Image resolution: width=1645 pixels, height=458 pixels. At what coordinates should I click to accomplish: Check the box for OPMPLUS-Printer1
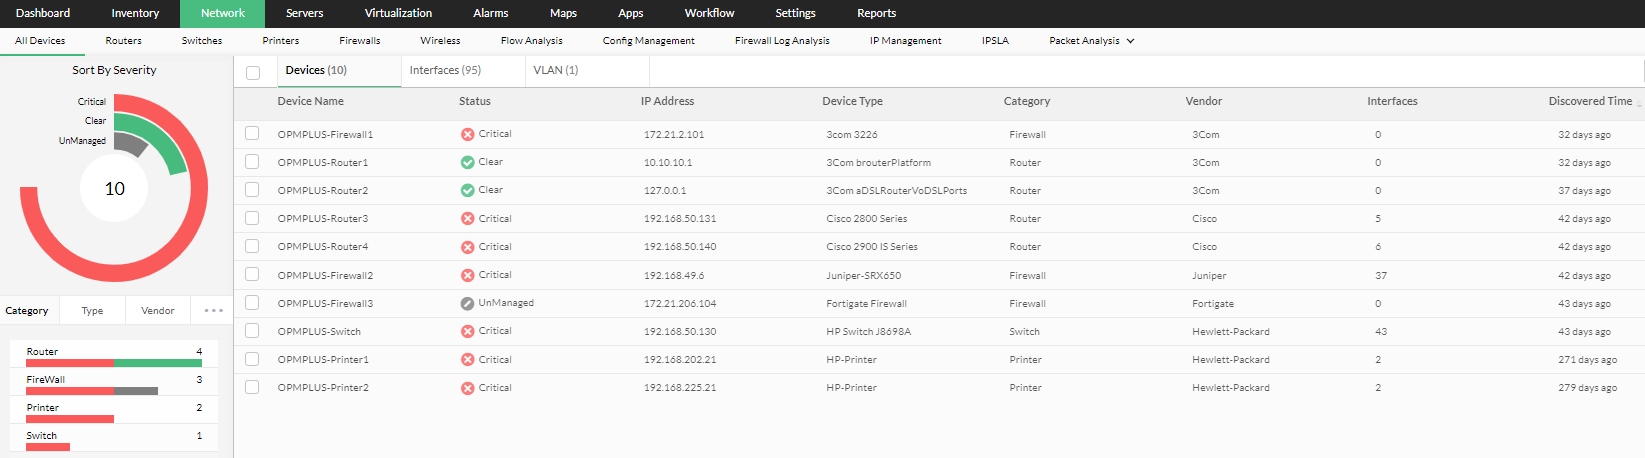pyautogui.click(x=252, y=359)
